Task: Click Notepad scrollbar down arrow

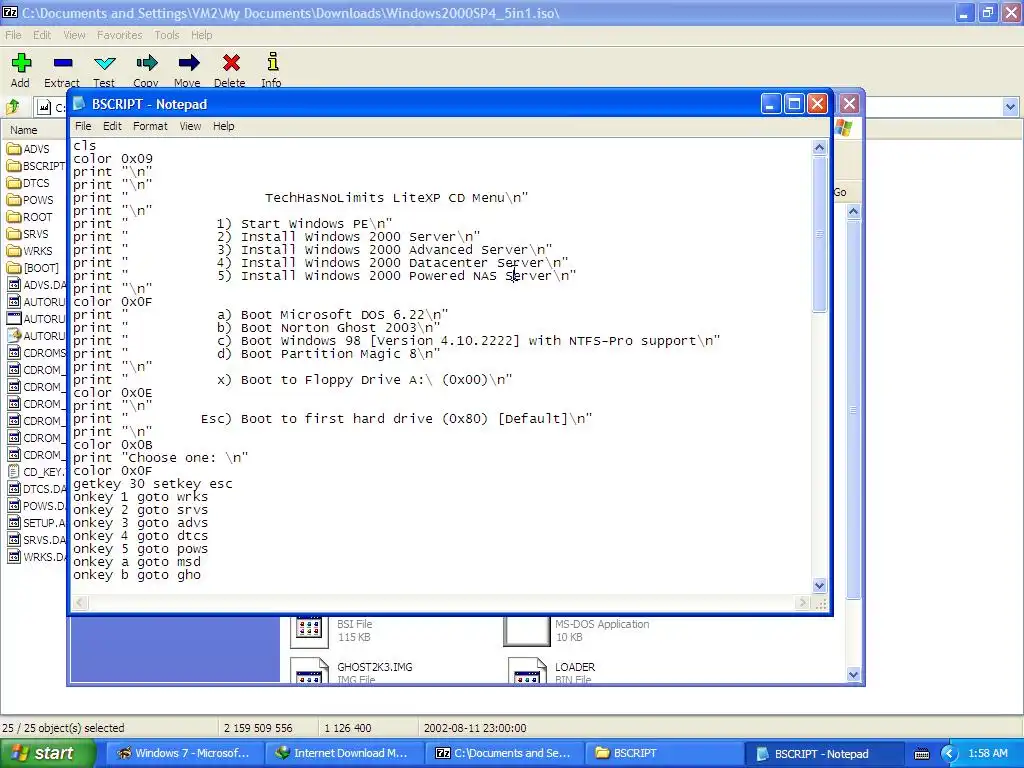Action: 820,585
